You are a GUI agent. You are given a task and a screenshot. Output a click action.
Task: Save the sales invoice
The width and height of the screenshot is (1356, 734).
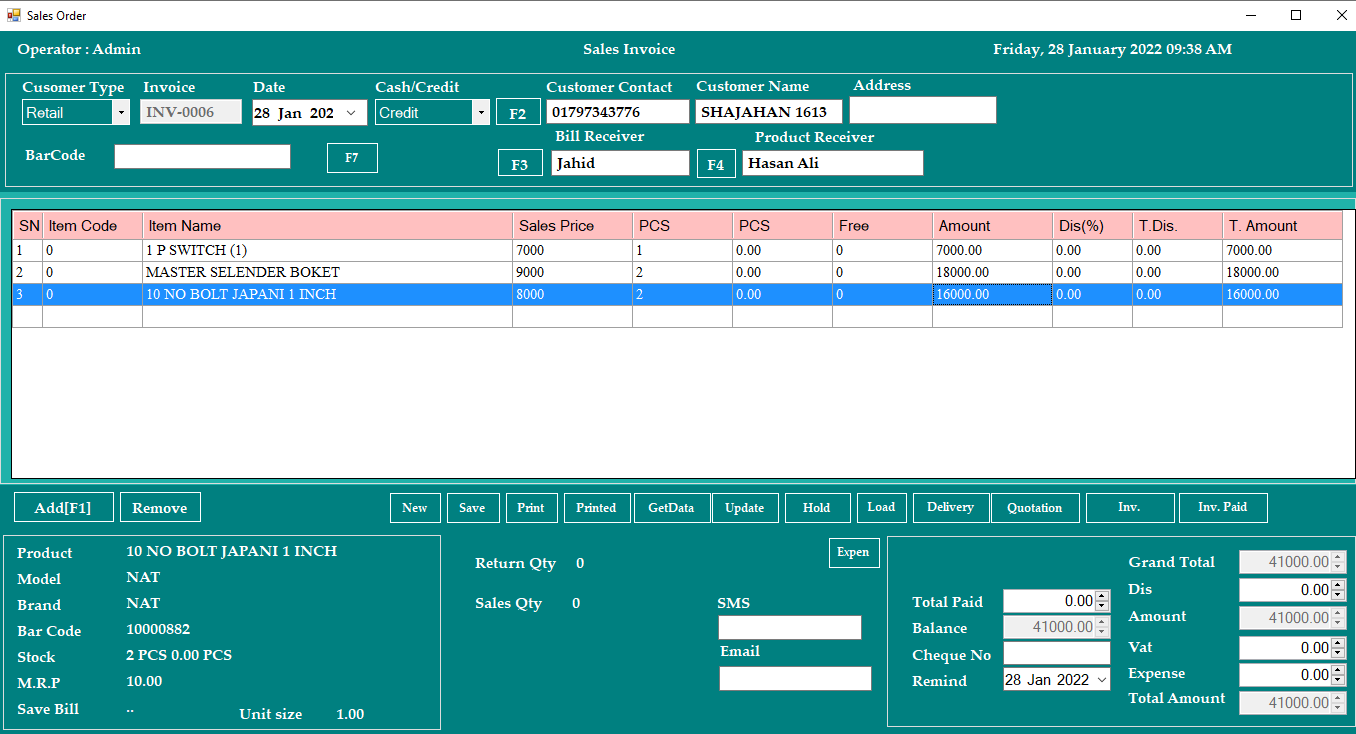472,508
